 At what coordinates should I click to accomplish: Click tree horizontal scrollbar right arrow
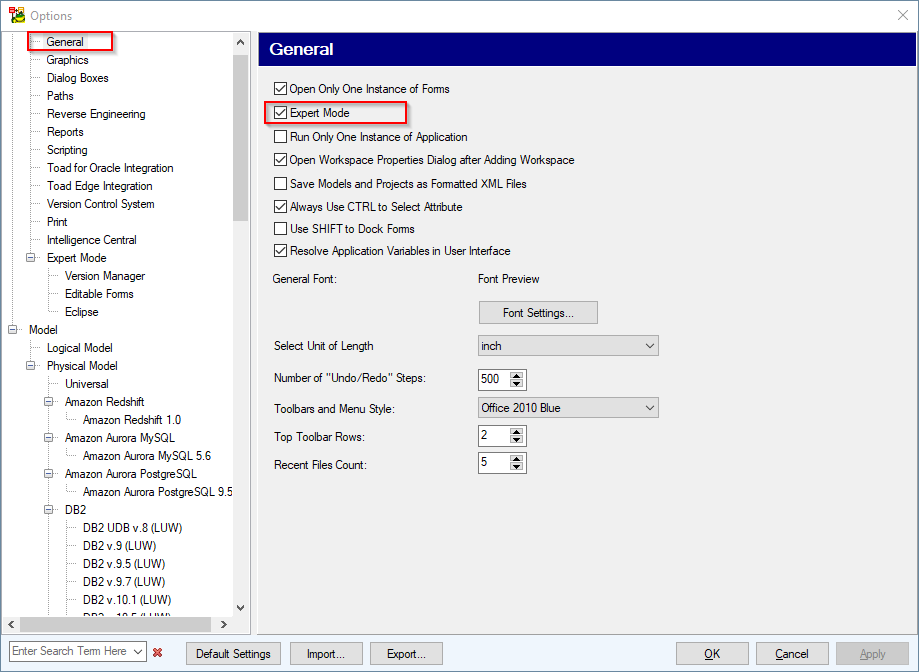(x=224, y=625)
